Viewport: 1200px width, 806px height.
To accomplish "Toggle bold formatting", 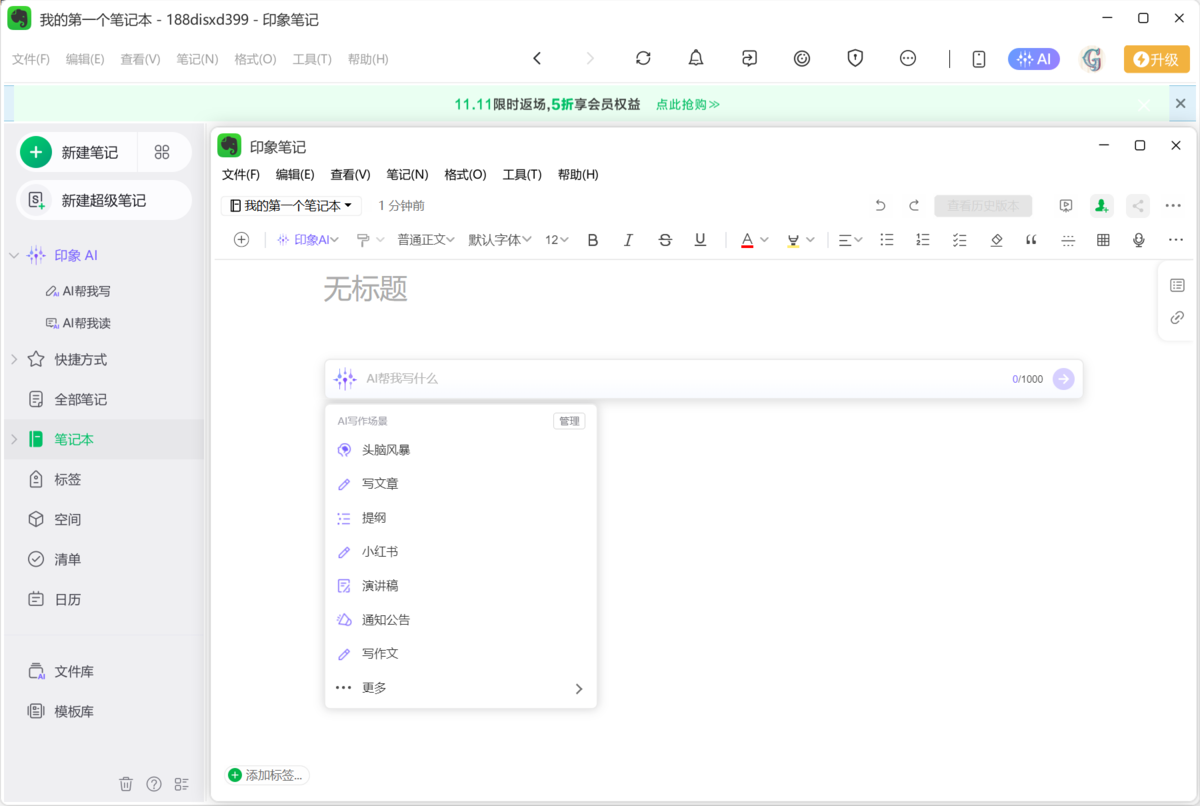I will 592,239.
